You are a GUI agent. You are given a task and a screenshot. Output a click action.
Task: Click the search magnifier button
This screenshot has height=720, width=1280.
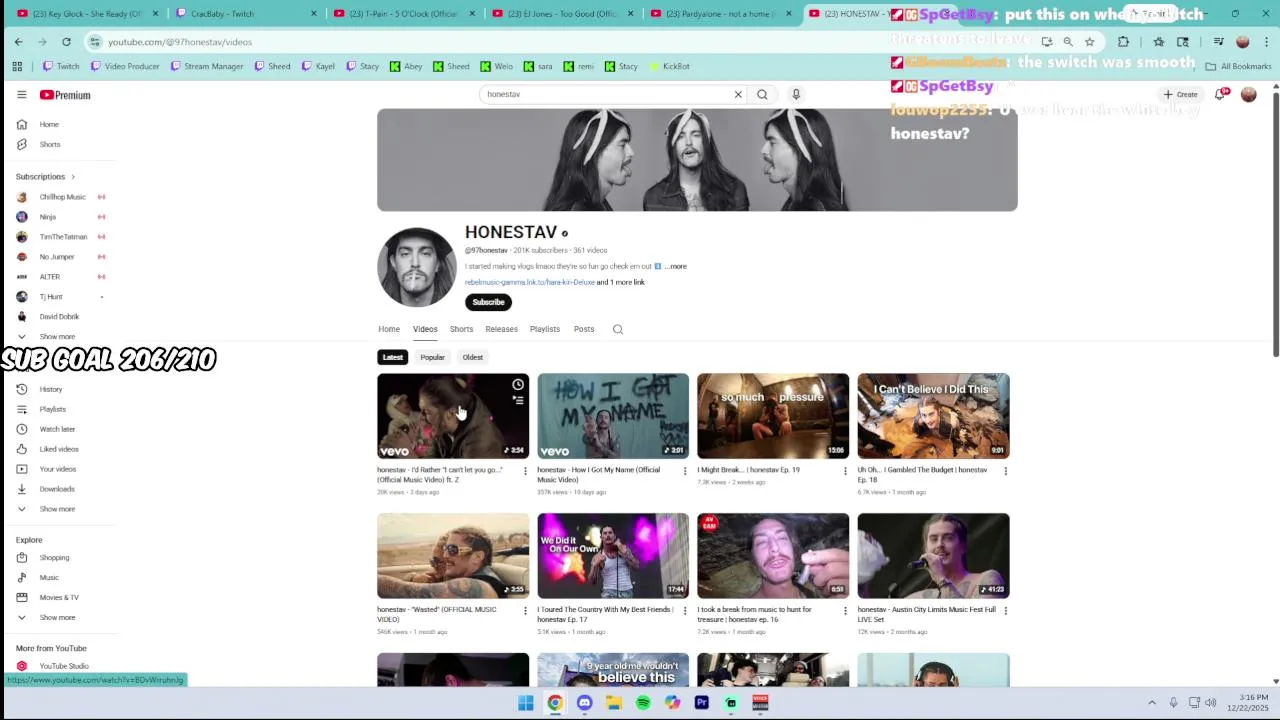762,94
